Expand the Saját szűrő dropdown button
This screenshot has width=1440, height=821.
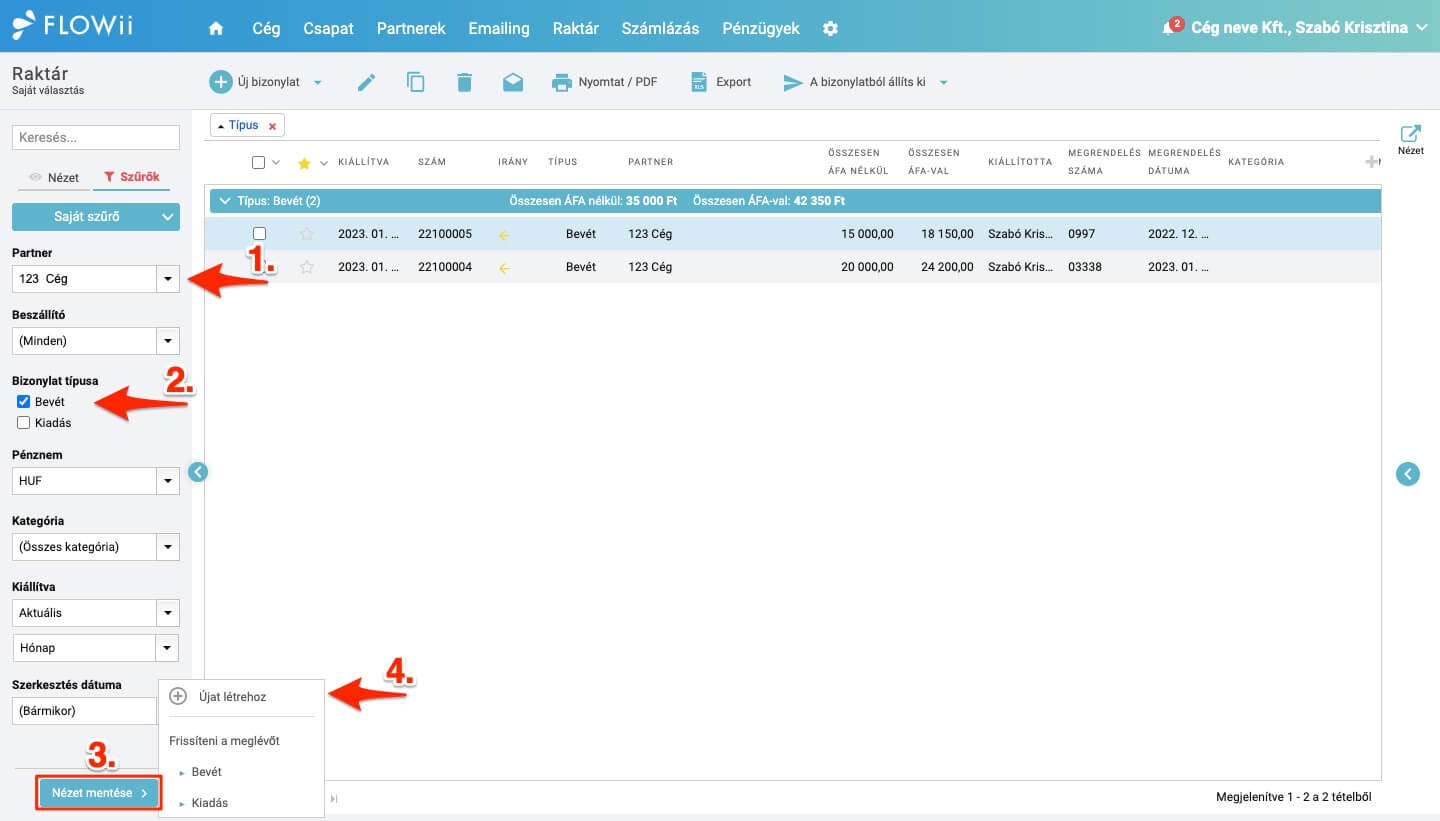96,216
